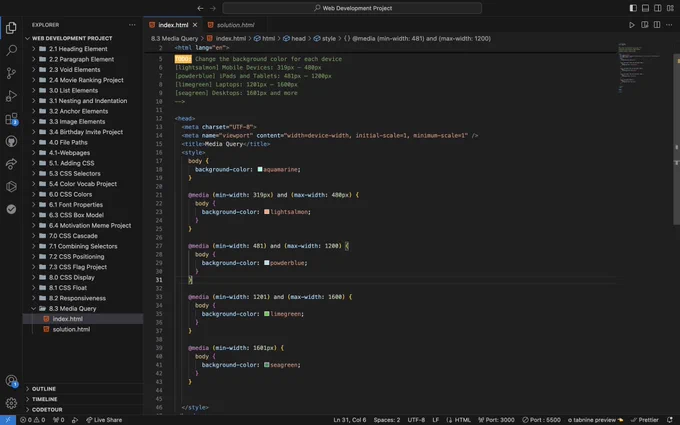This screenshot has height=425, width=680.
Task: Click the limegreen color swatch
Action: tap(267, 314)
